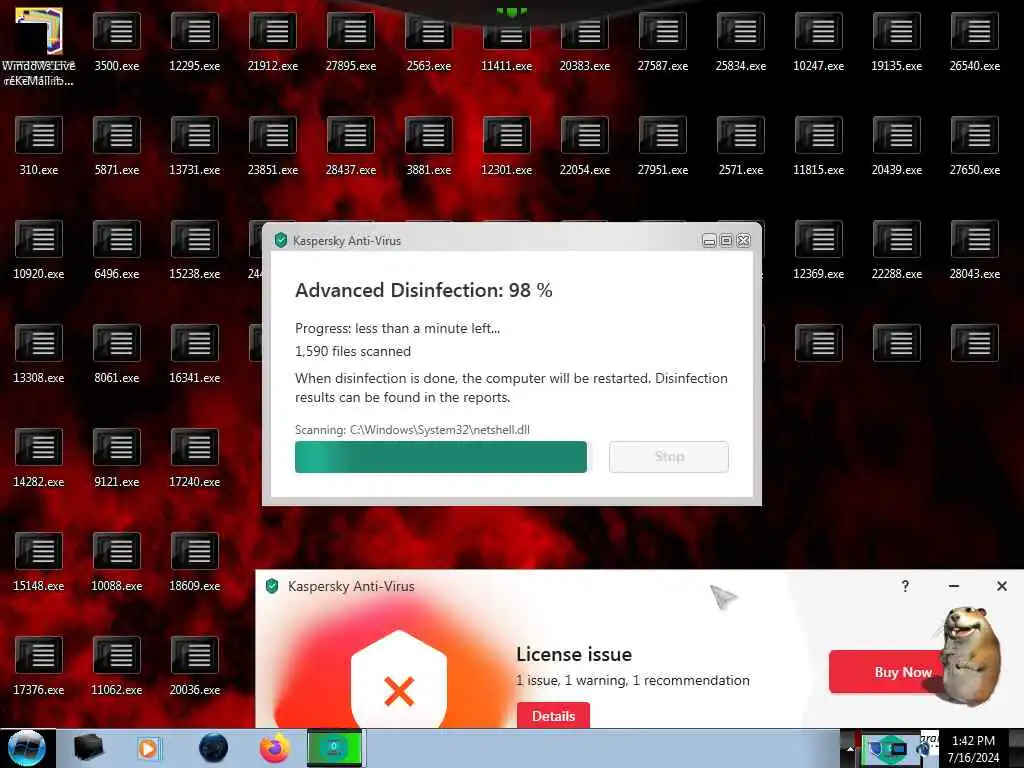Viewport: 1024px width, 768px height.
Task: Click the 14282.exe file icon
Action: [39, 447]
